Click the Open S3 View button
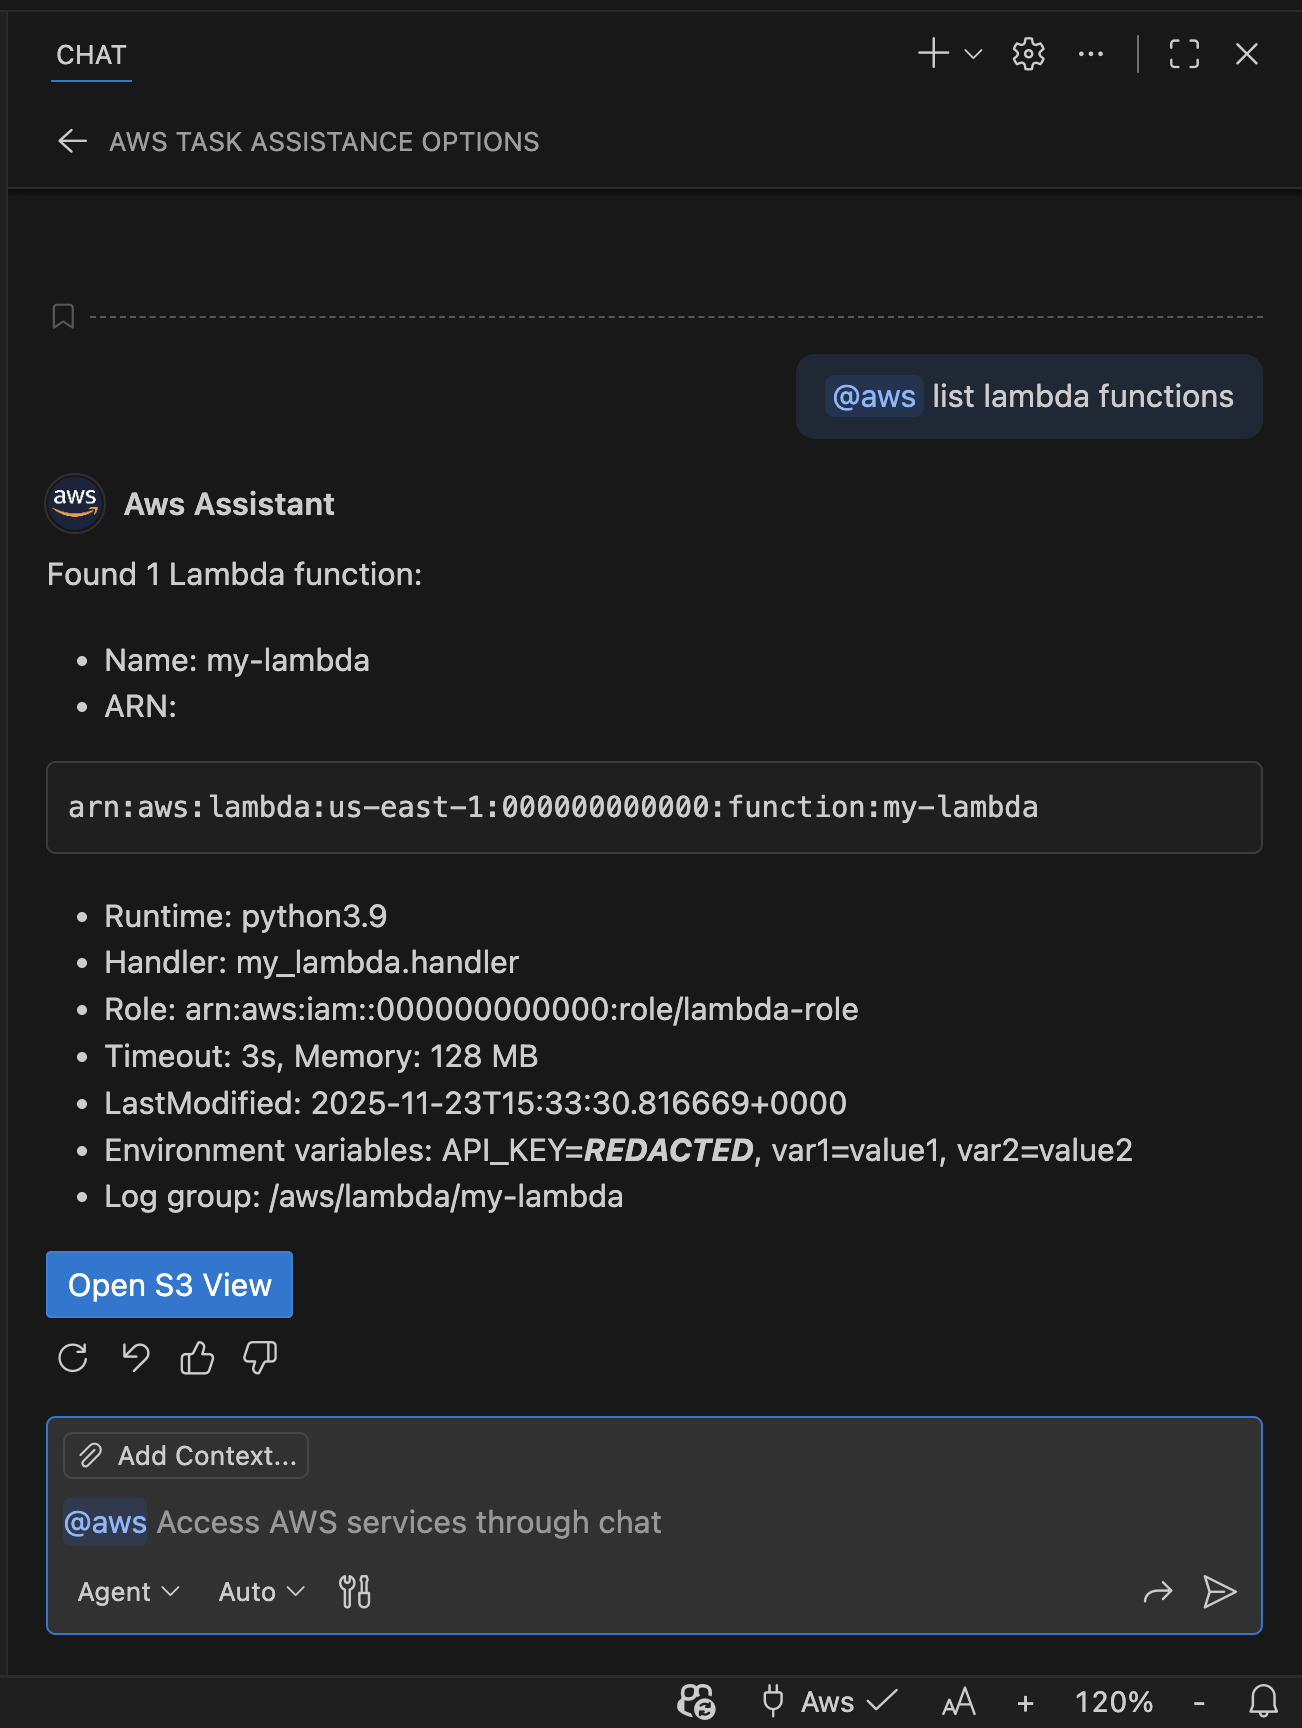The height and width of the screenshot is (1728, 1302). pyautogui.click(x=169, y=1284)
